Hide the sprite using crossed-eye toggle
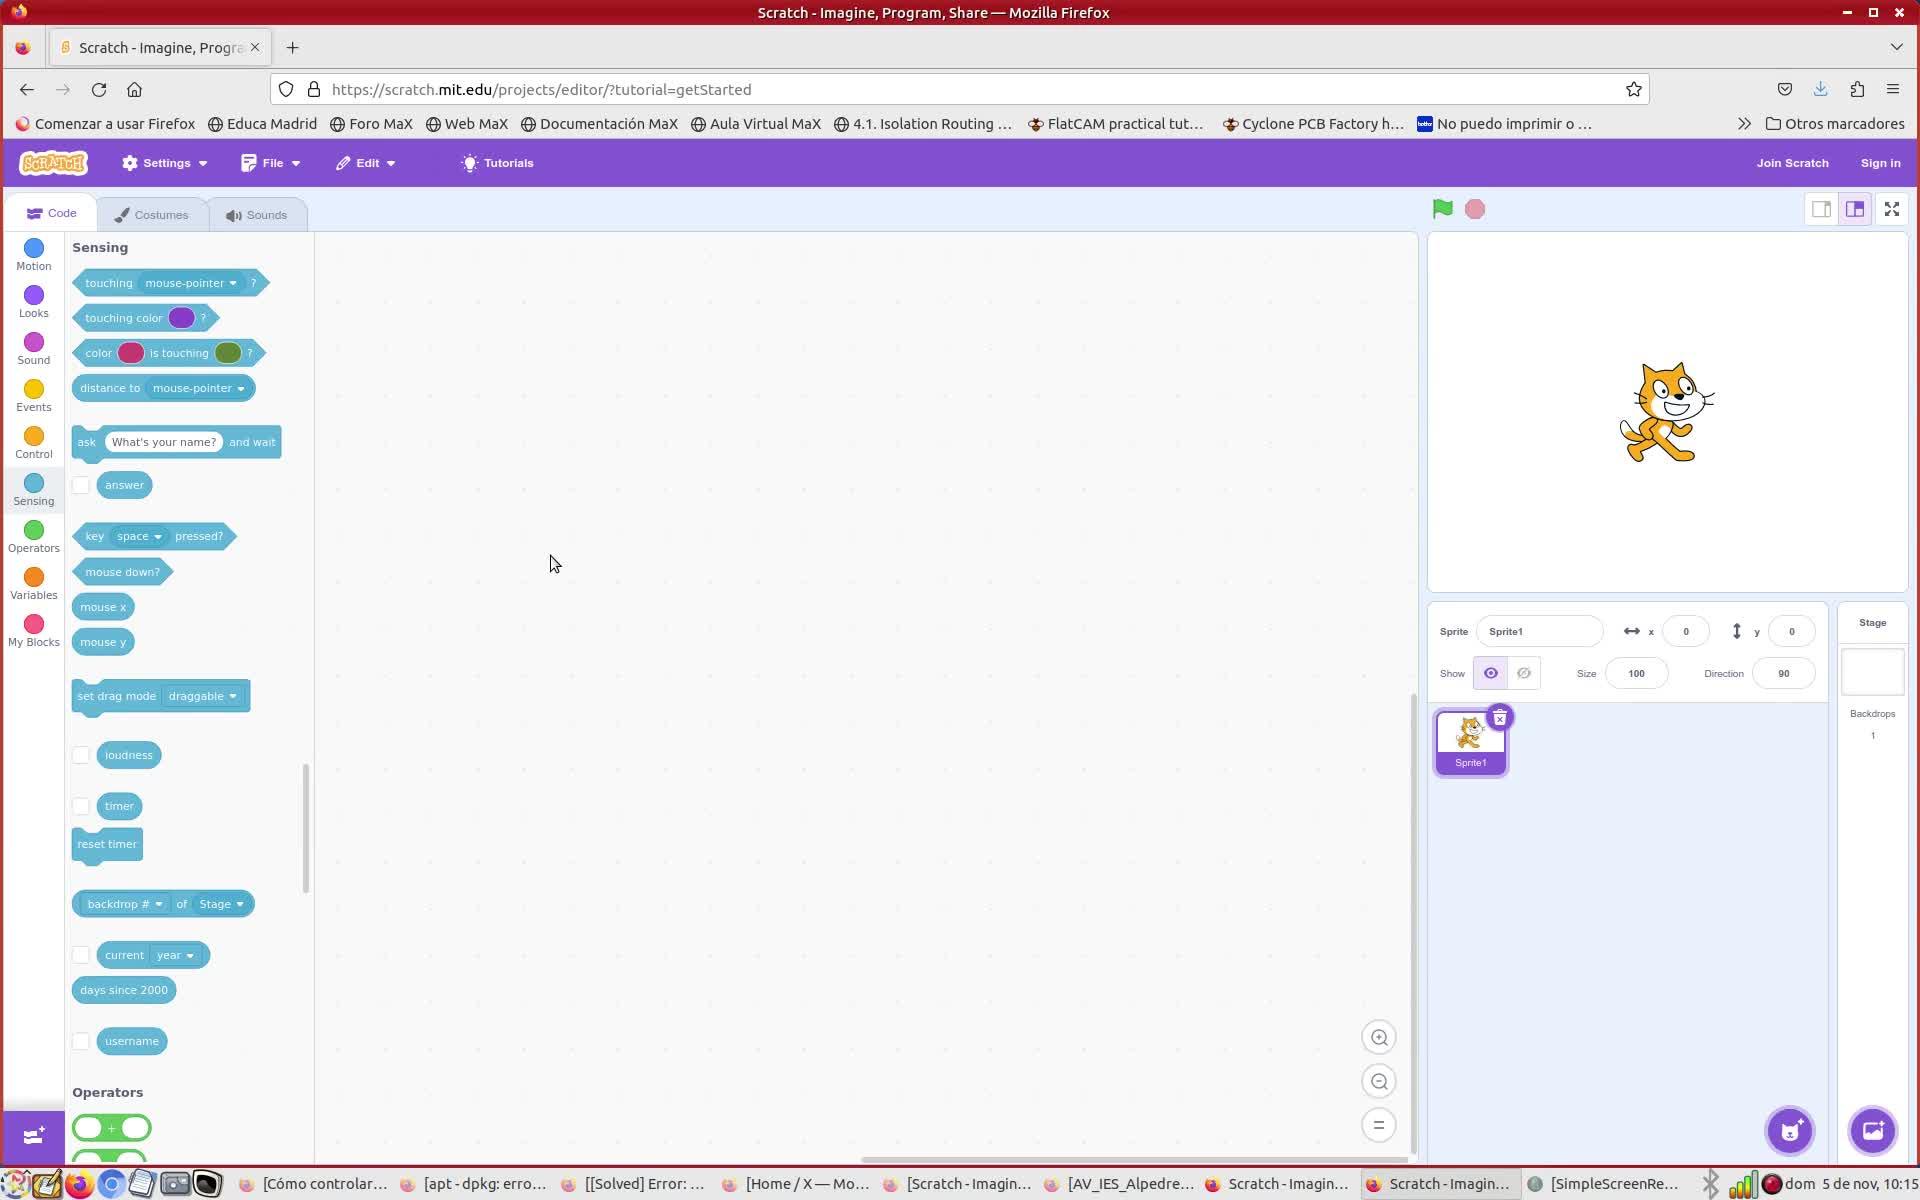The width and height of the screenshot is (1920, 1200). pos(1523,674)
